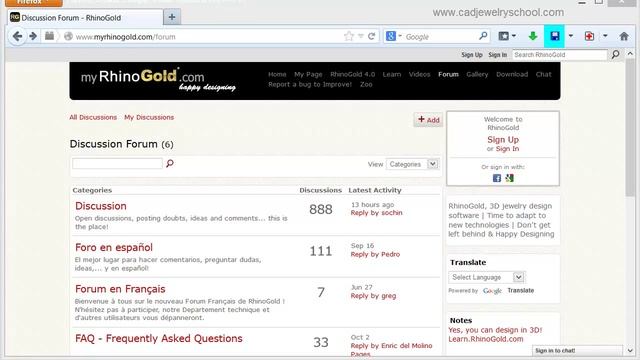Bookmark this page with the star icon
This screenshot has width=640, height=360.
(x=349, y=36)
